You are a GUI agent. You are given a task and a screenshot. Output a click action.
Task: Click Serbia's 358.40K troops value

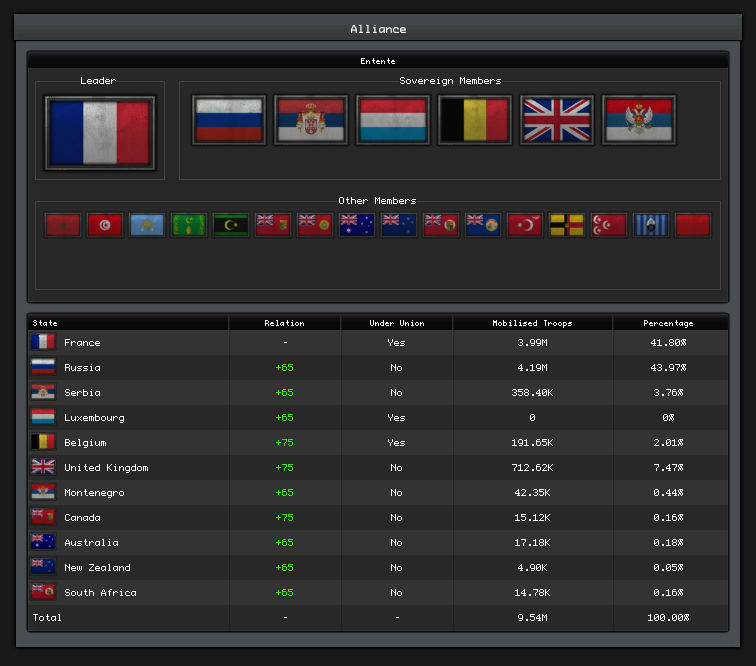[x=532, y=393]
